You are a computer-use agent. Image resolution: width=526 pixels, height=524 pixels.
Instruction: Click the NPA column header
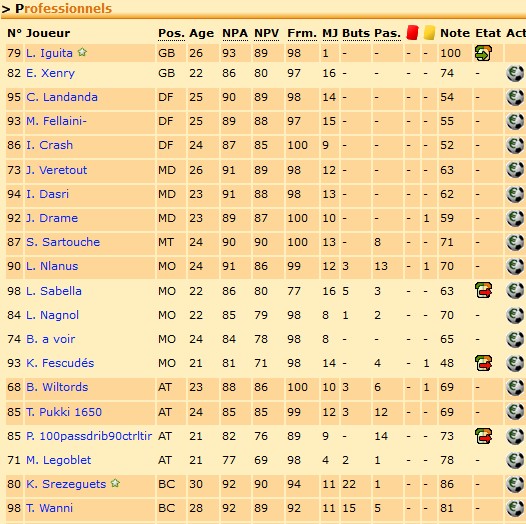[x=235, y=33]
